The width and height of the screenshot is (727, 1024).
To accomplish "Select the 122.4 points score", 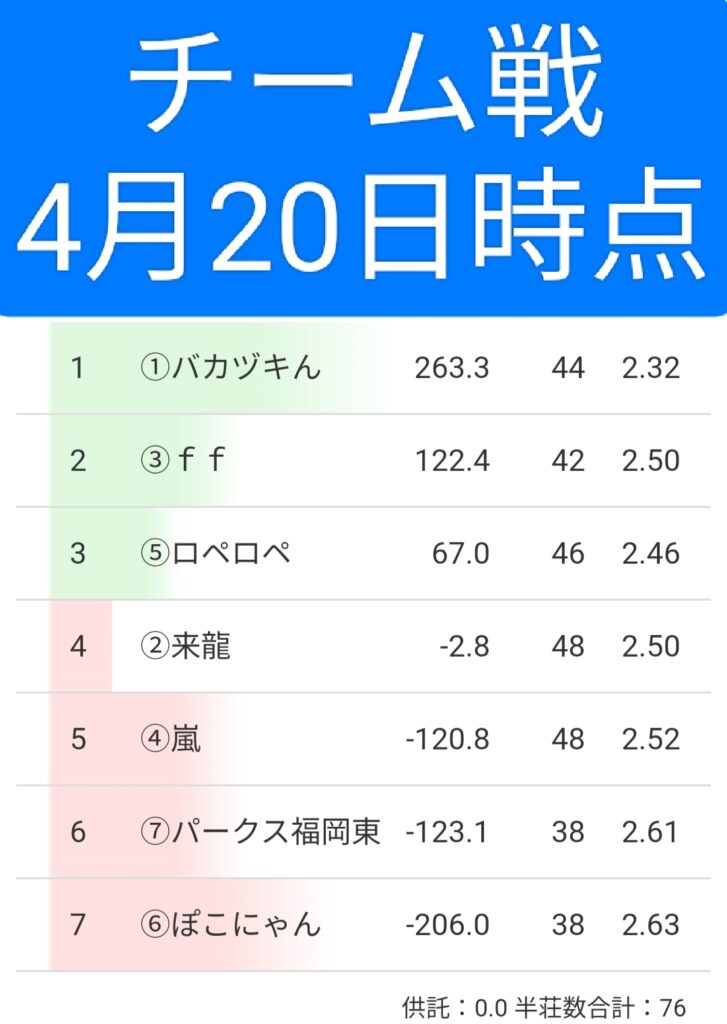I will coord(452,461).
